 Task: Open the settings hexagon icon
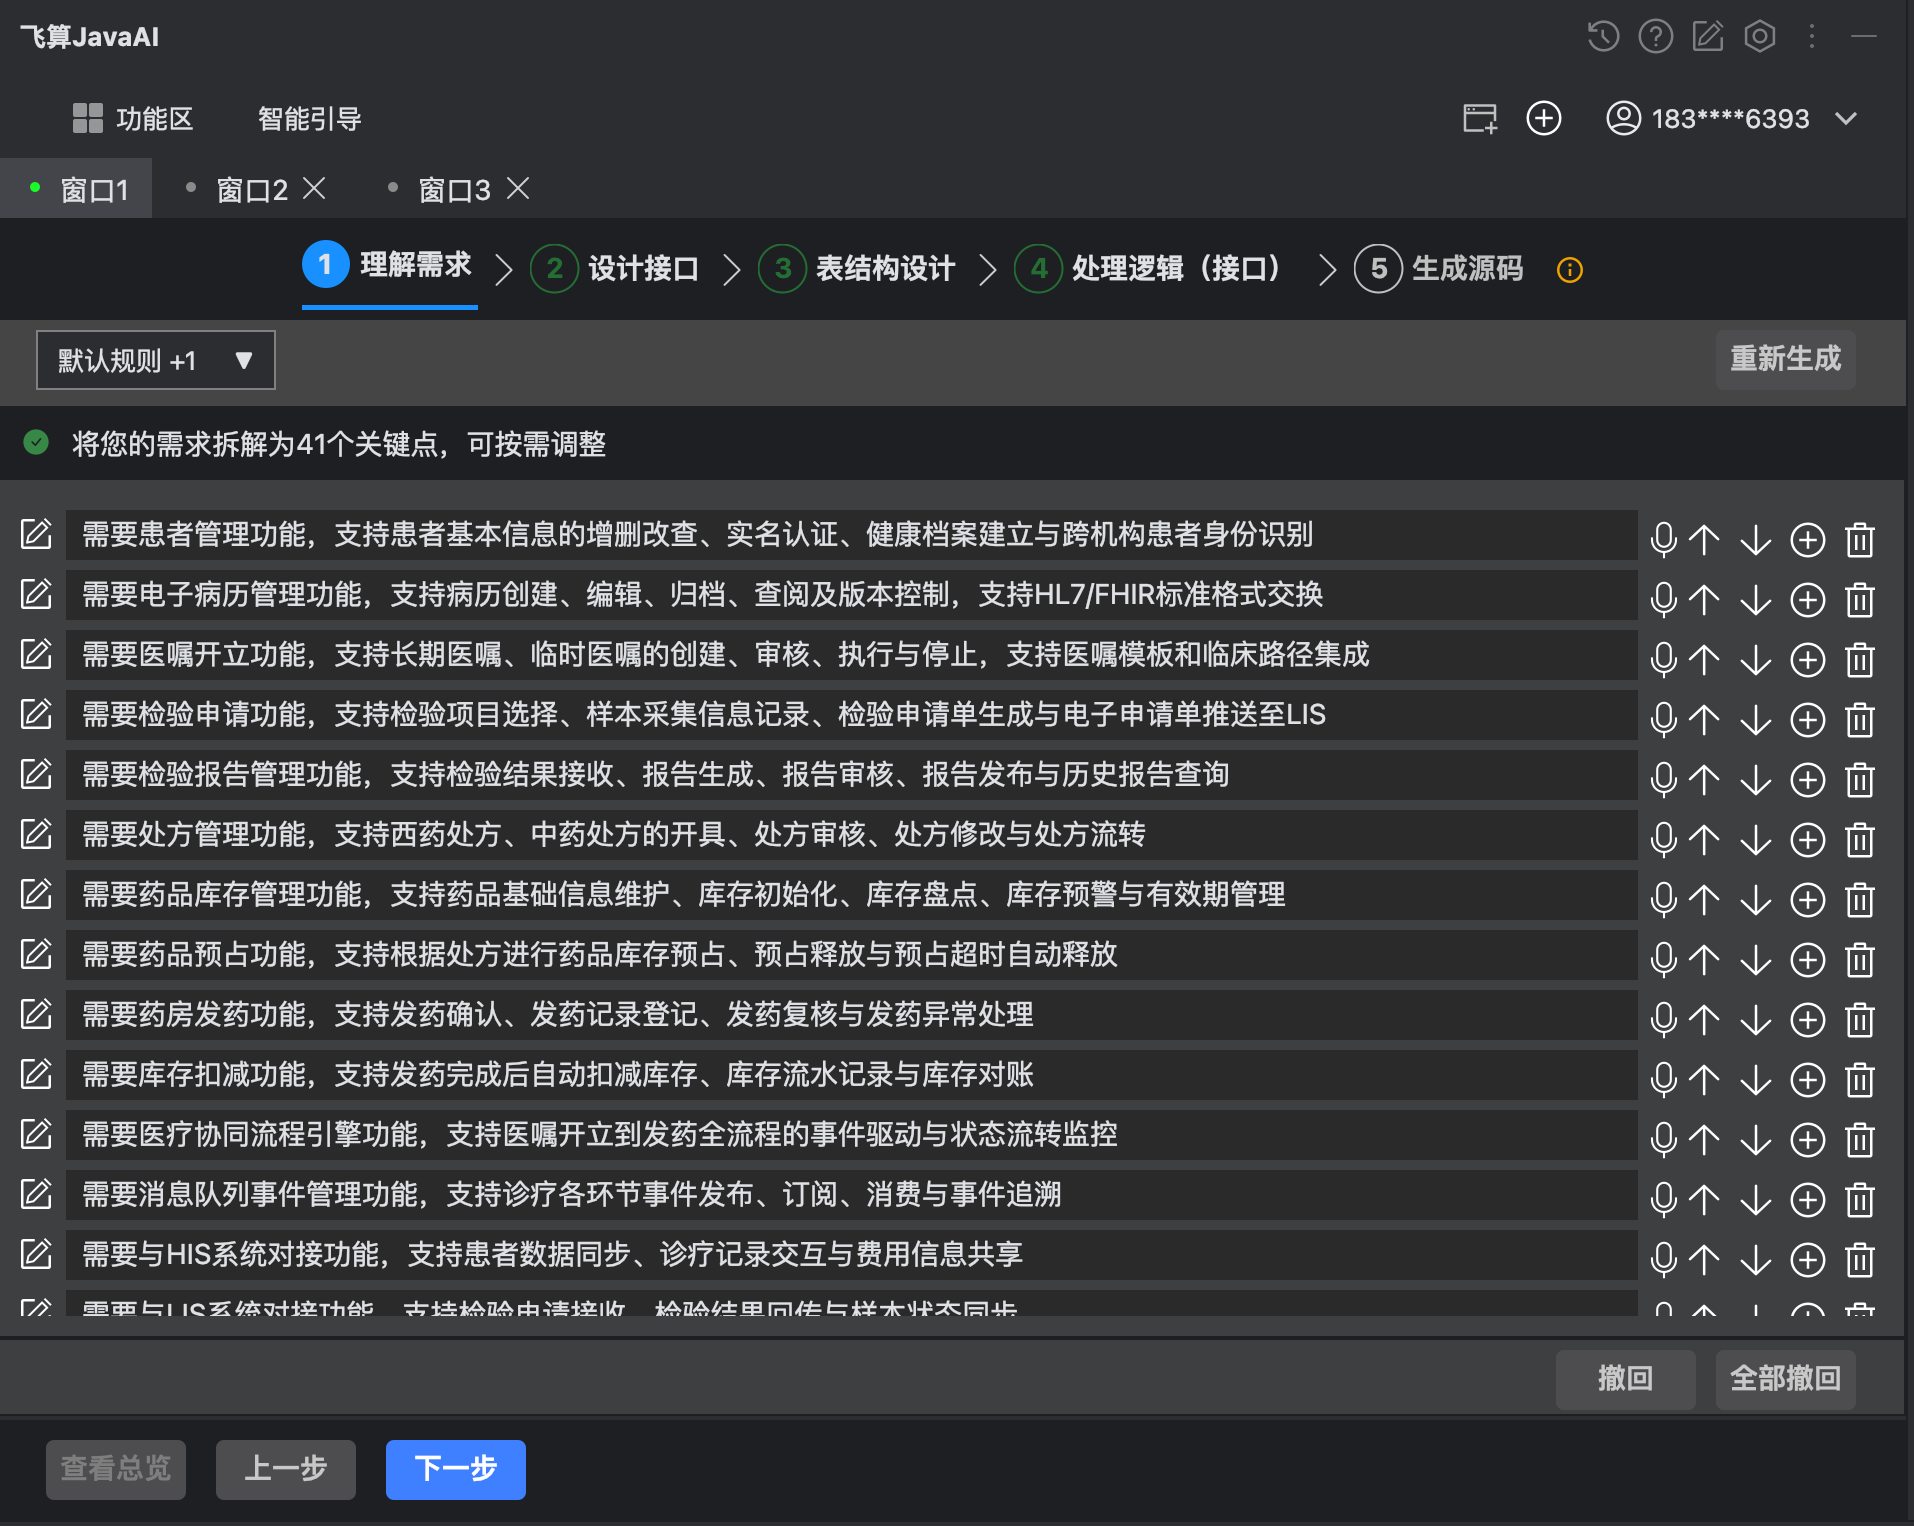pos(1760,37)
